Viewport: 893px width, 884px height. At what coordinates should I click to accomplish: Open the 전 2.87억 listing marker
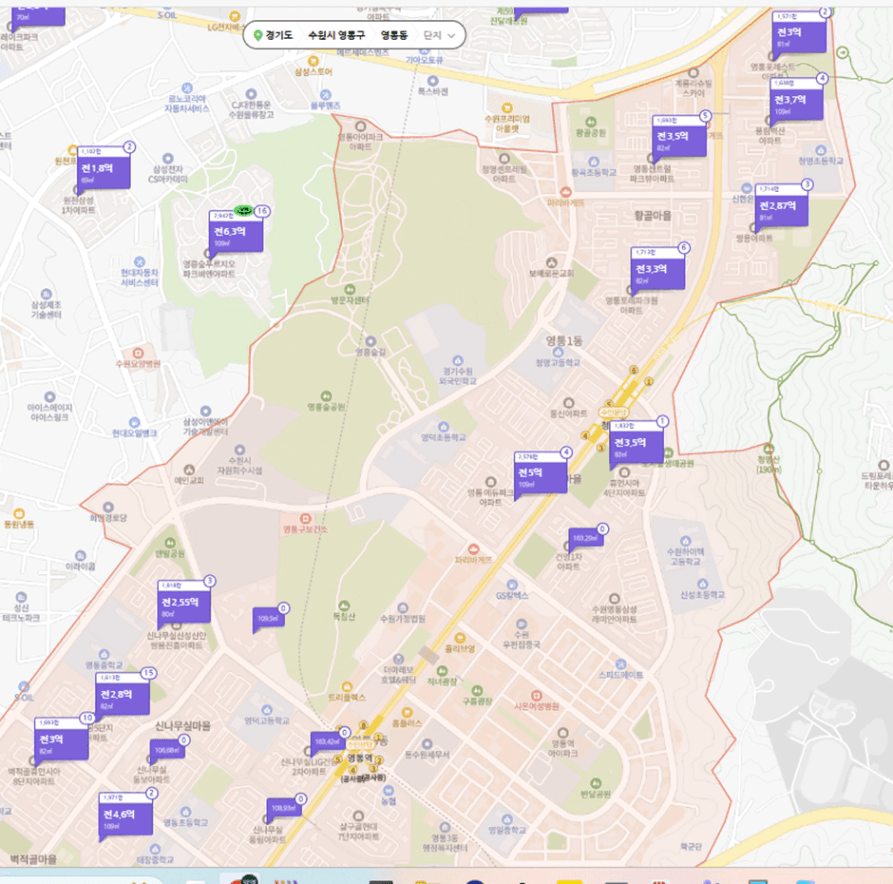coord(778,205)
